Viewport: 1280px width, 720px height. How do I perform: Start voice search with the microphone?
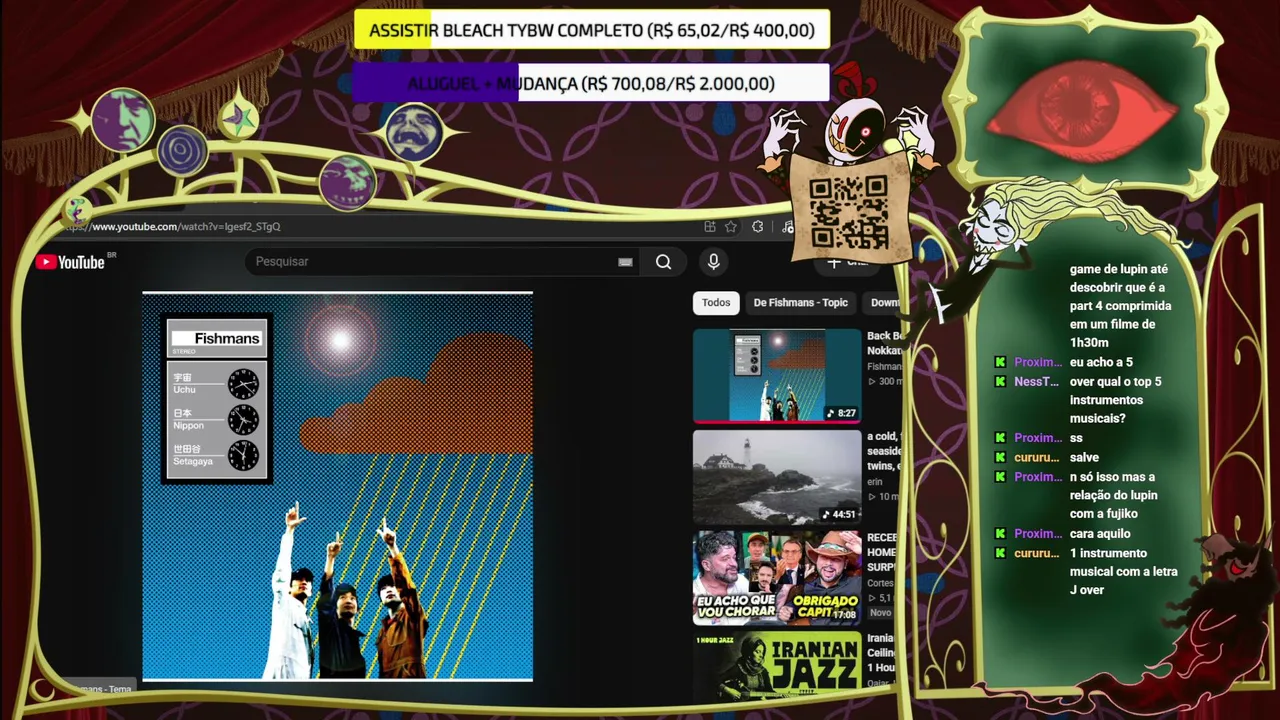pyautogui.click(x=713, y=262)
